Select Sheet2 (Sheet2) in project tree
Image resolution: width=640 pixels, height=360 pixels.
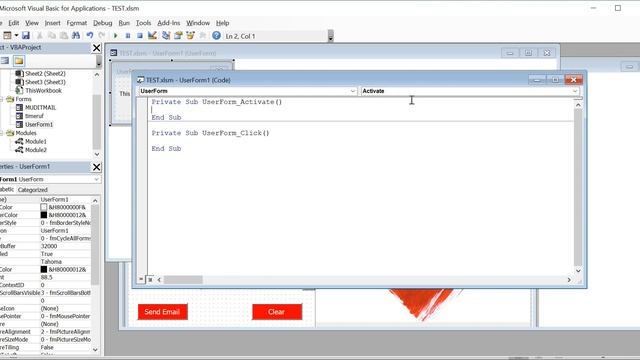coord(45,73)
